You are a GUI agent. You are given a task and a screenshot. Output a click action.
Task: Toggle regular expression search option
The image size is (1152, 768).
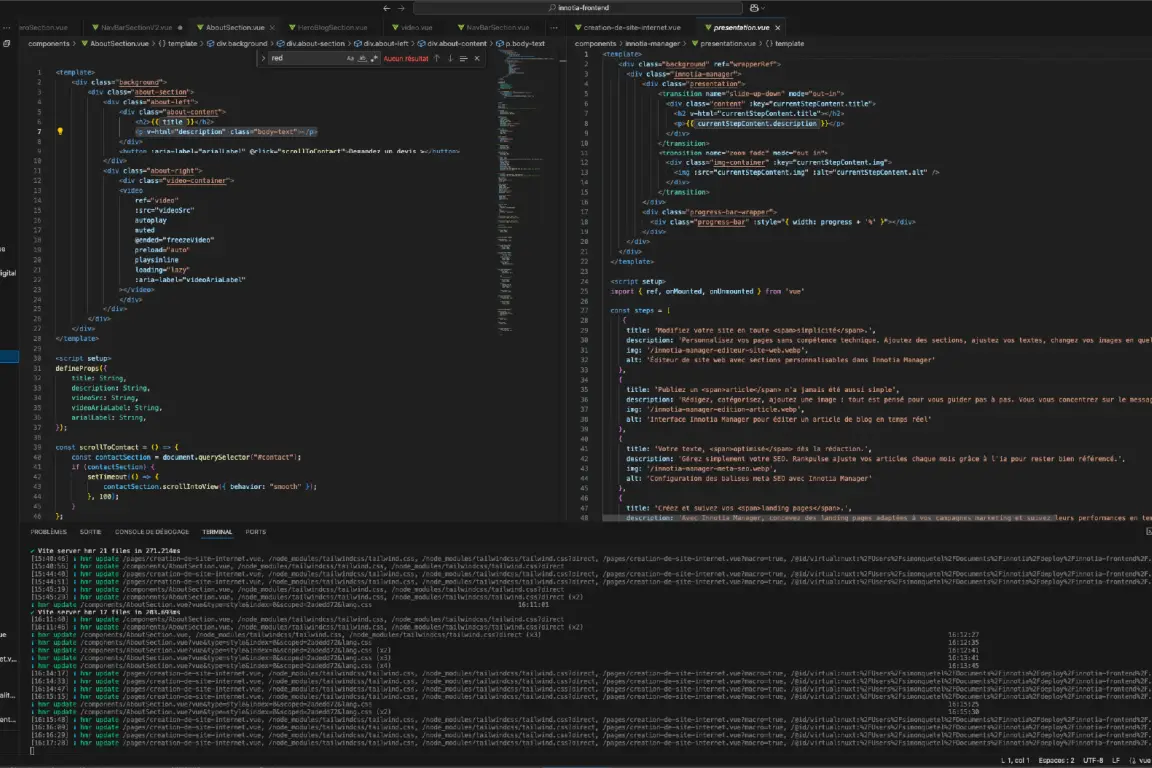pos(374,59)
